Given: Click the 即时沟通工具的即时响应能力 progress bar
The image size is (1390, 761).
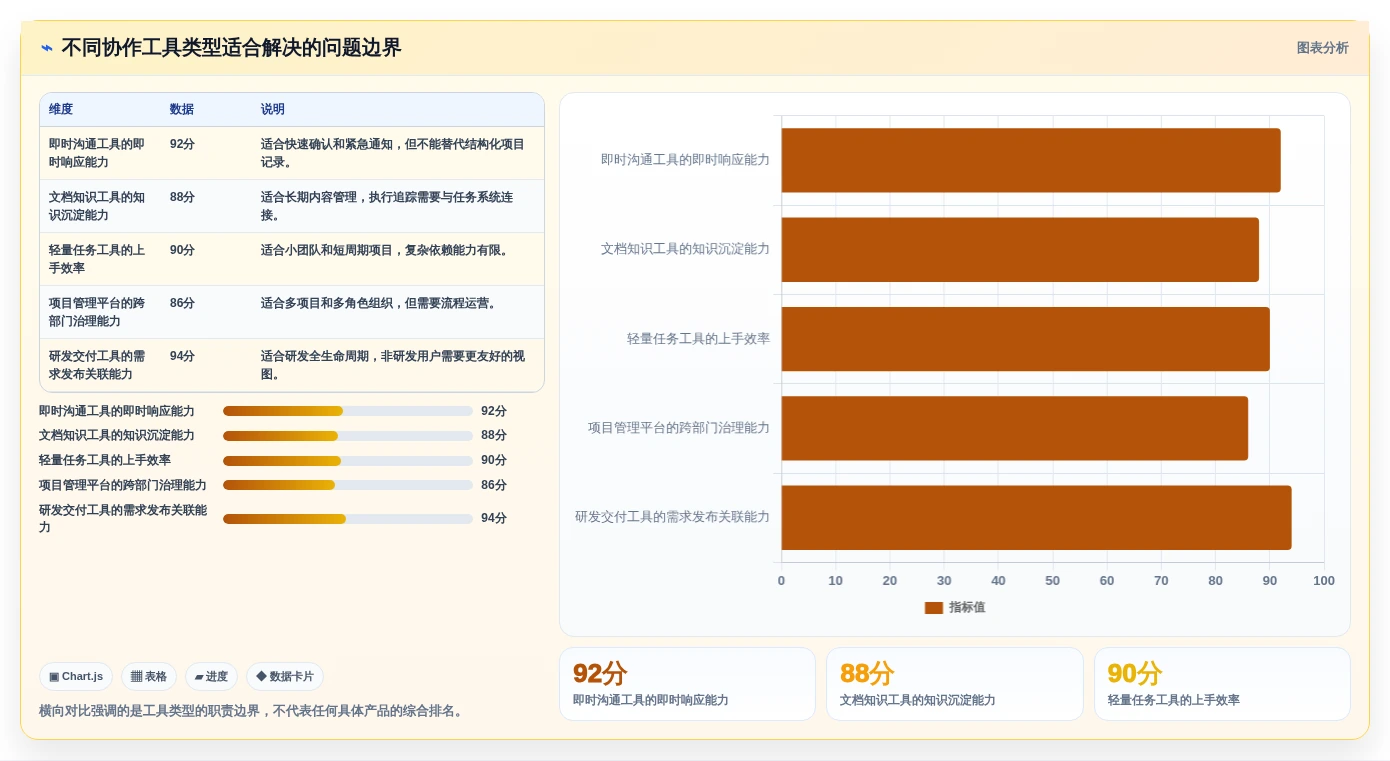Looking at the screenshot, I should [348, 411].
